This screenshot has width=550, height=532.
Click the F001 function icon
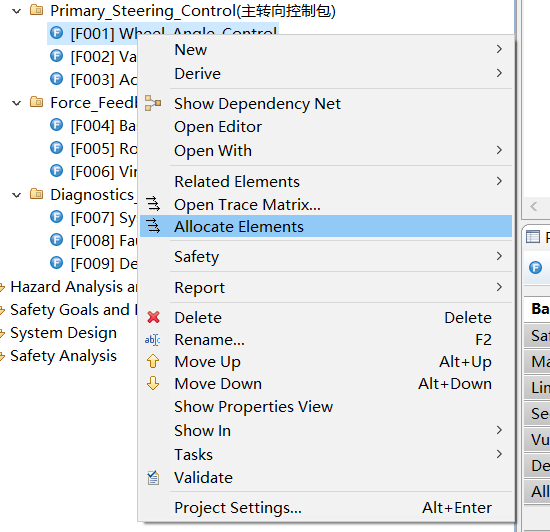pyautogui.click(x=56, y=33)
